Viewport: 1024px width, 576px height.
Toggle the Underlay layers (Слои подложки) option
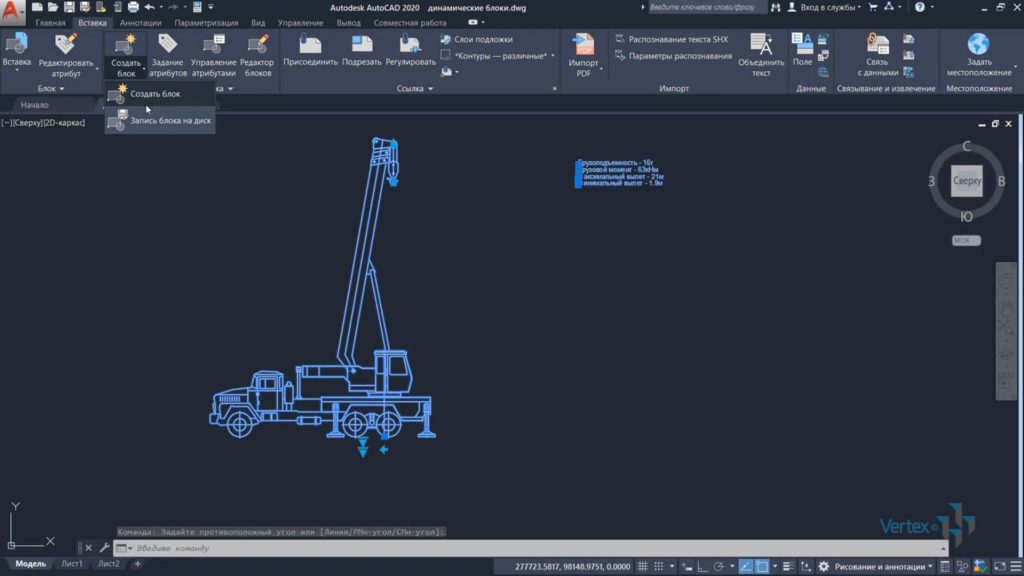(477, 39)
